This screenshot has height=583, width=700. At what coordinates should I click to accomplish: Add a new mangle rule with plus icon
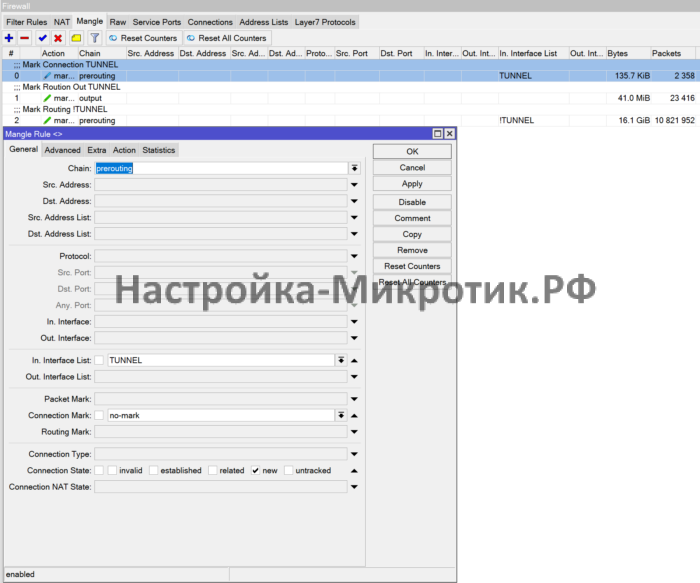[x=9, y=38]
